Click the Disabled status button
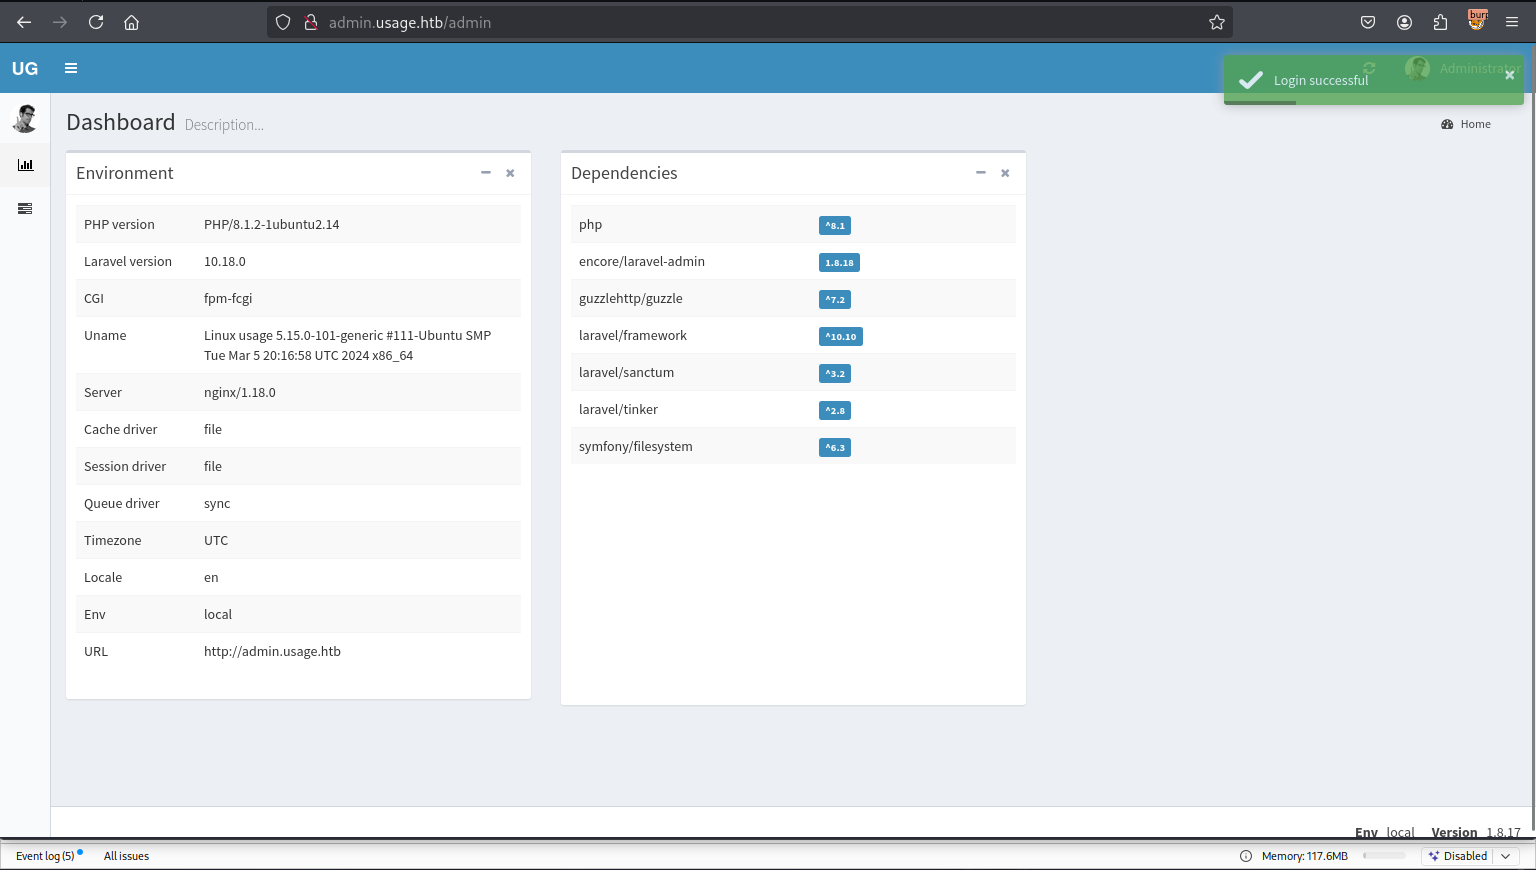 [1458, 856]
